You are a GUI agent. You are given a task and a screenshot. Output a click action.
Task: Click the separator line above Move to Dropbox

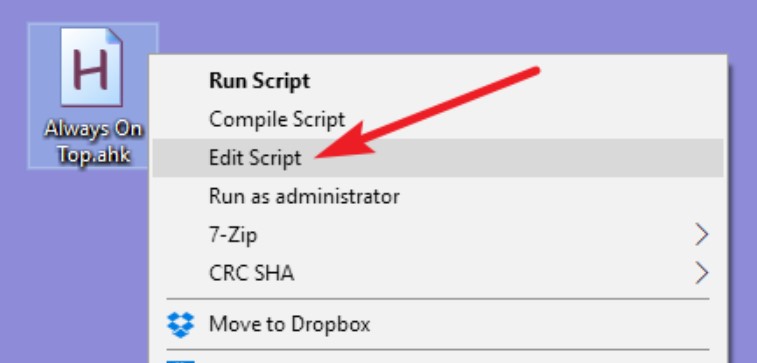(x=438, y=299)
